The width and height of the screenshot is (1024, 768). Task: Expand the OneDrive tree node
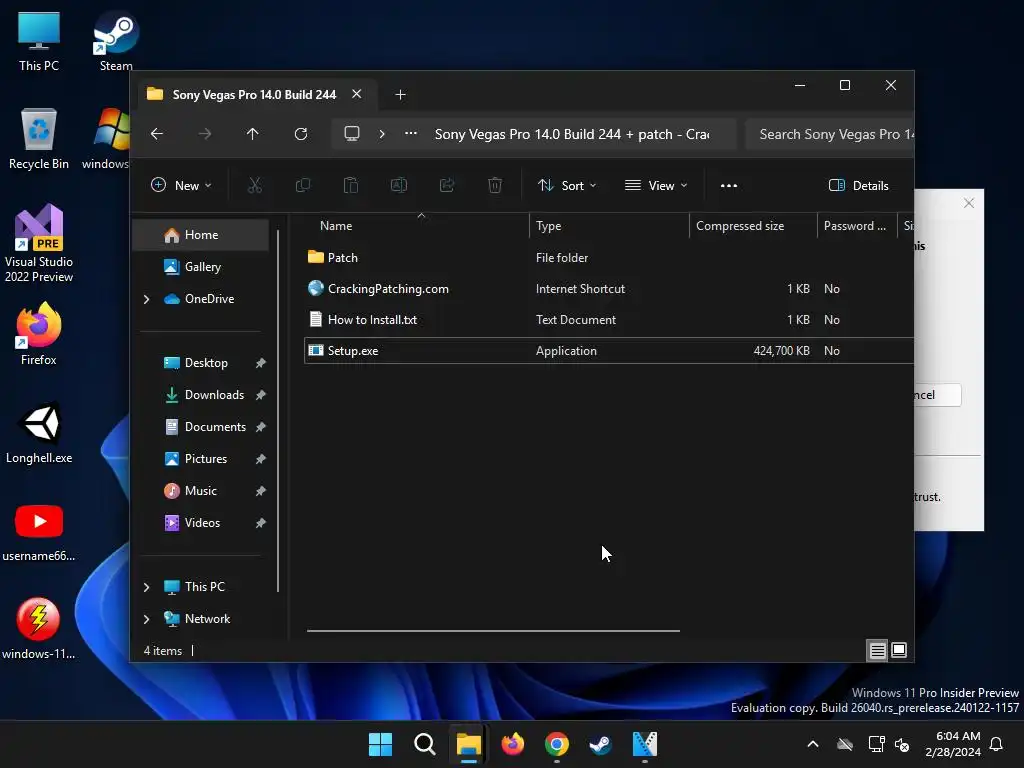[146, 299]
